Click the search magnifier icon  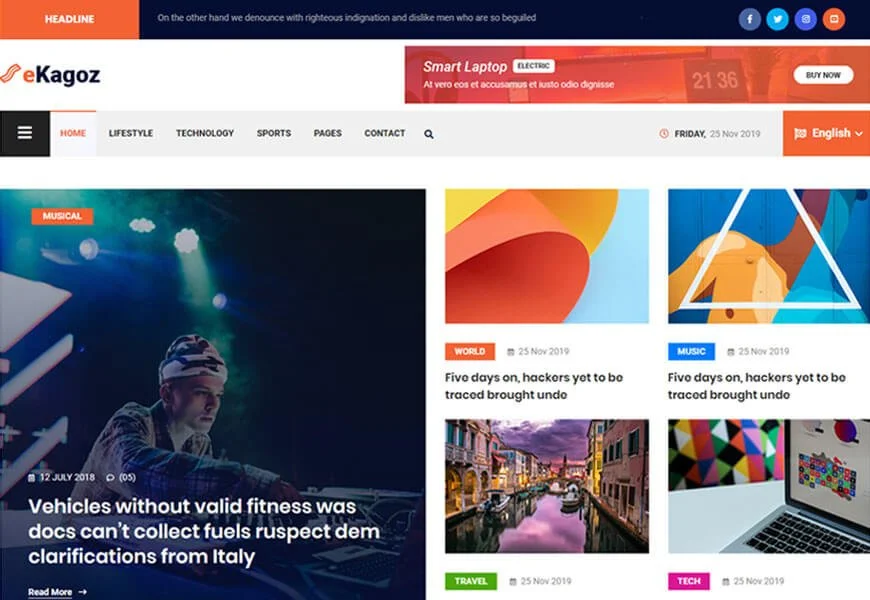coord(429,134)
